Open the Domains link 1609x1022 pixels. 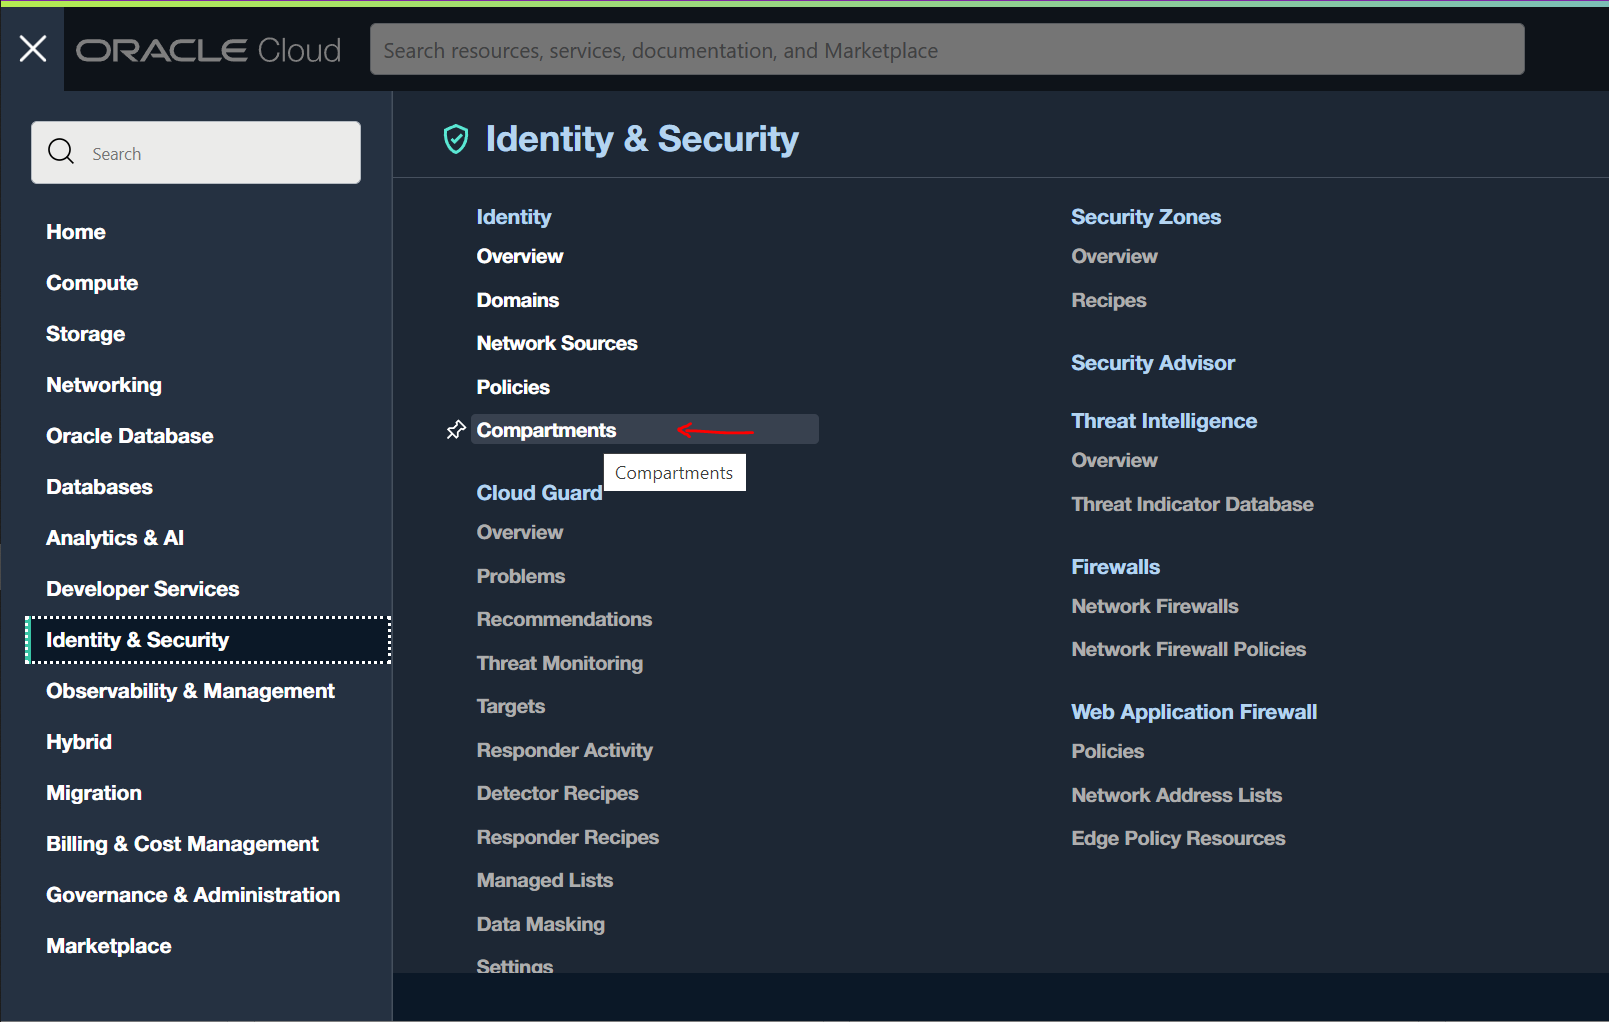coord(518,300)
